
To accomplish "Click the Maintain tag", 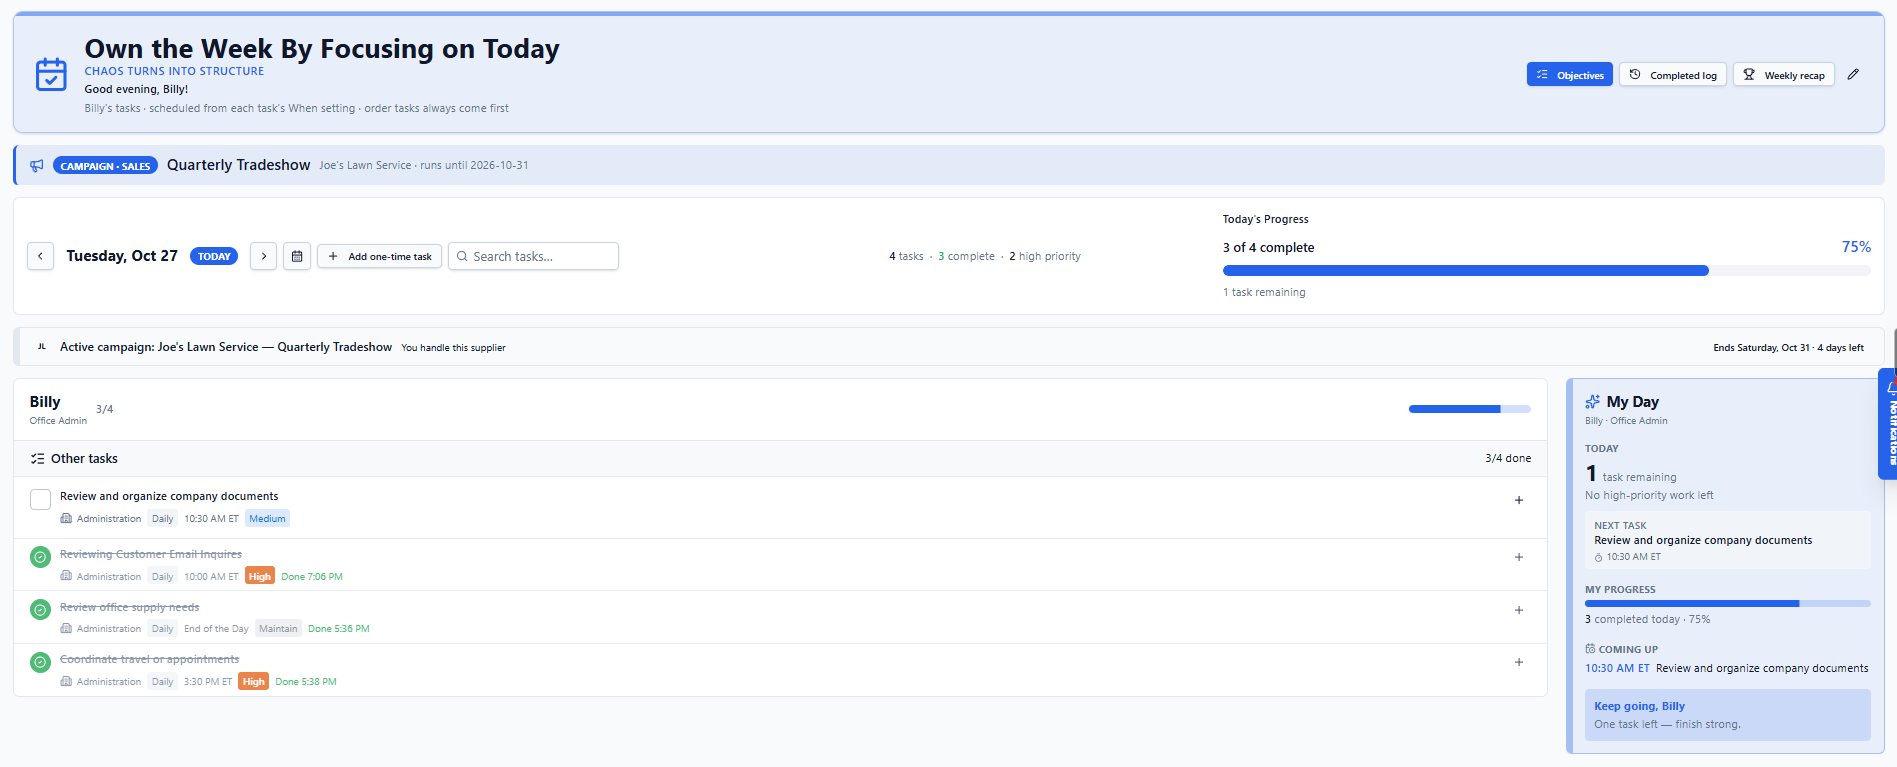I will (278, 628).
